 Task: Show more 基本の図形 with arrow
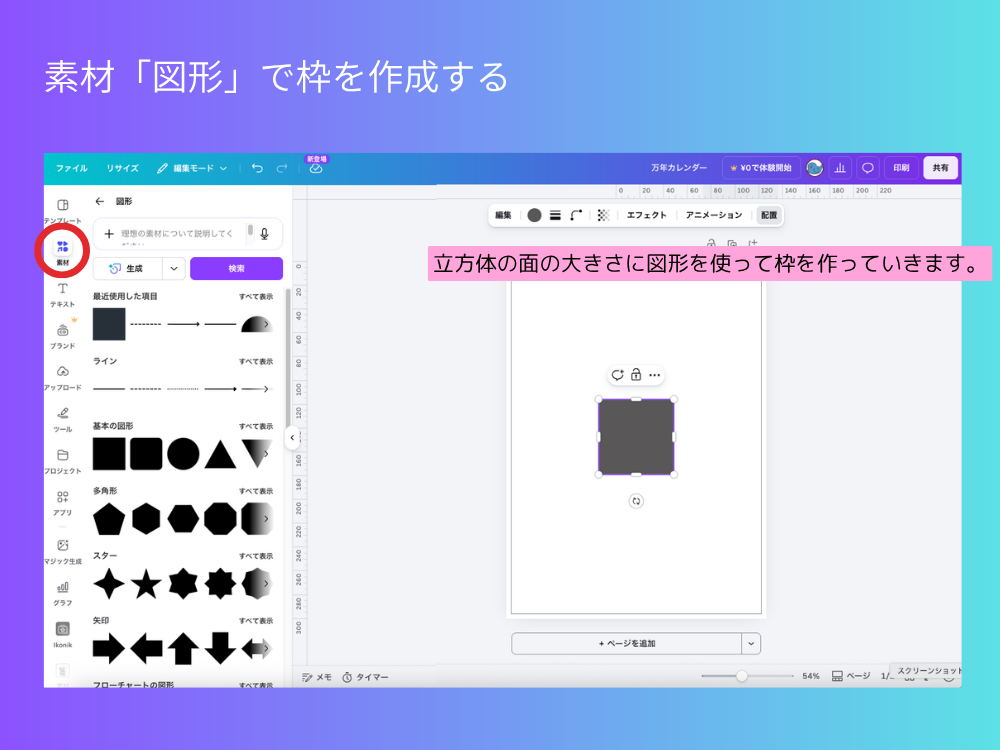[x=266, y=454]
